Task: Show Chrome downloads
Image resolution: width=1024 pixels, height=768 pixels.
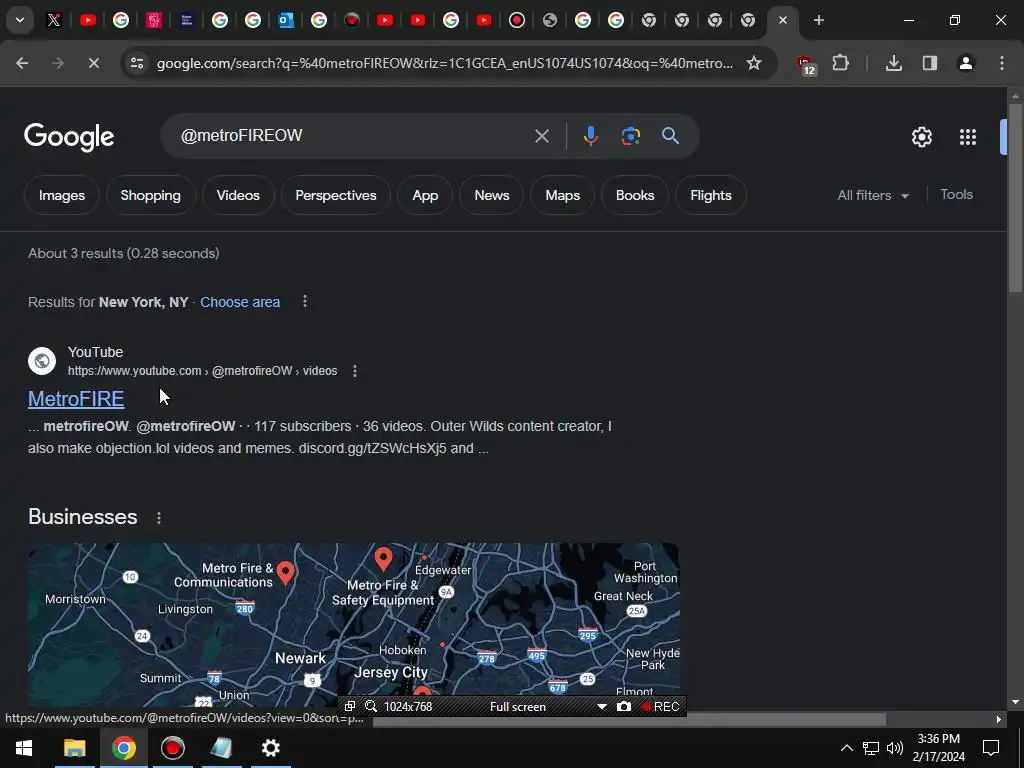Action: 893,63
